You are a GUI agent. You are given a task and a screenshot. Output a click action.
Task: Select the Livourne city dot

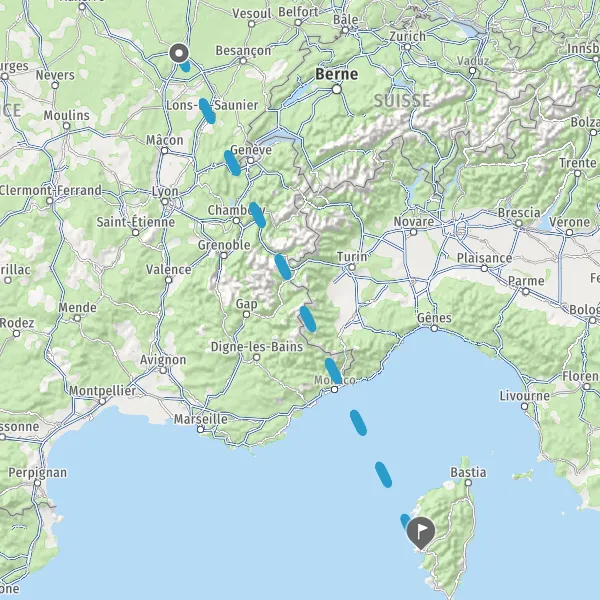point(524,406)
